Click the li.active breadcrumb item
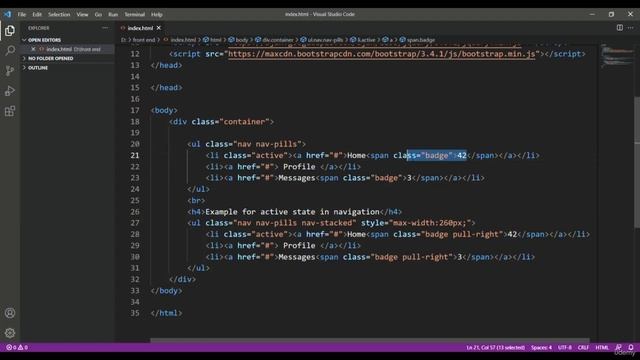The height and width of the screenshot is (360, 640). coord(362,40)
